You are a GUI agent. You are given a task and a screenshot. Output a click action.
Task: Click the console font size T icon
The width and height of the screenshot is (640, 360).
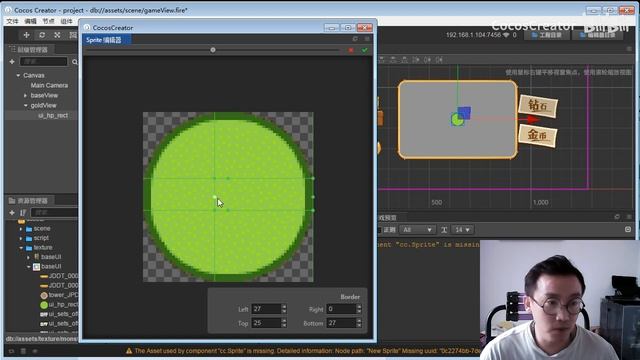444,230
